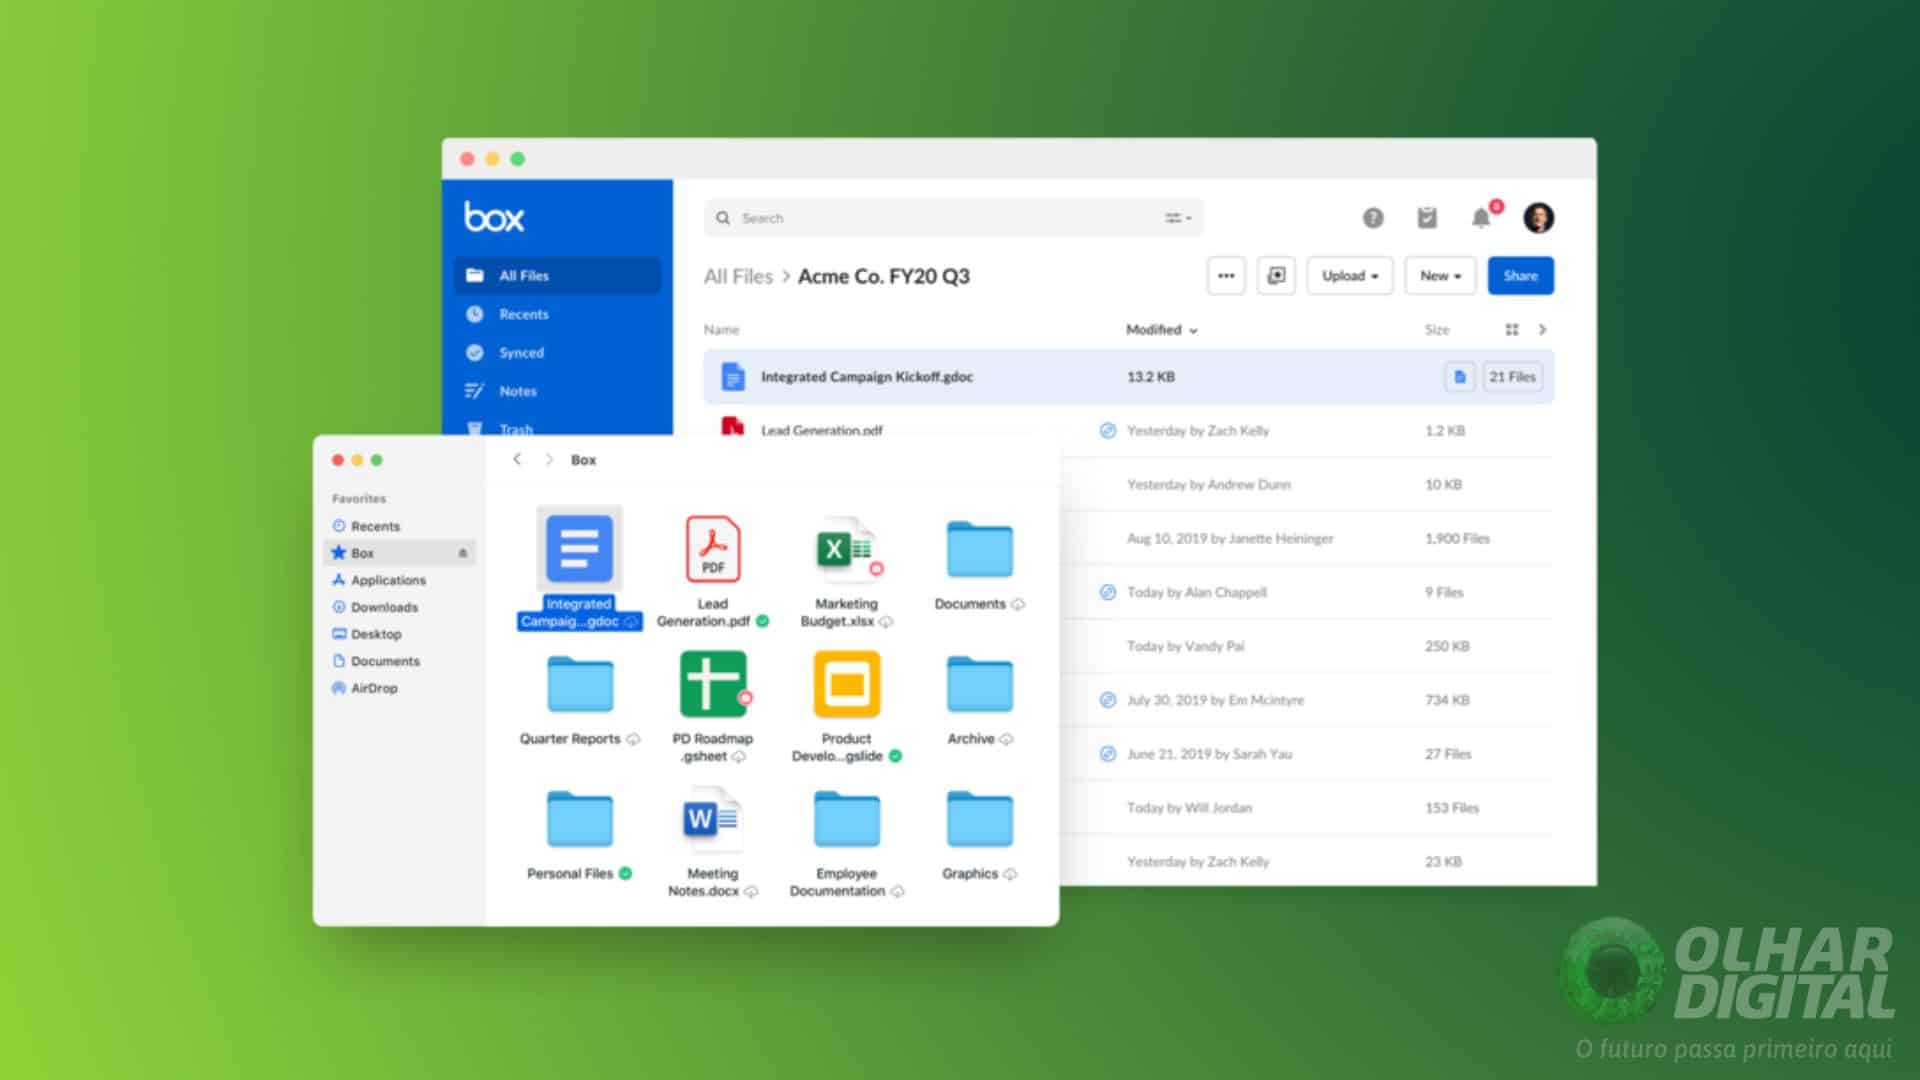This screenshot has height=1080, width=1920.
Task: Switch to grid view using the grid icon
Action: coord(1513,329)
